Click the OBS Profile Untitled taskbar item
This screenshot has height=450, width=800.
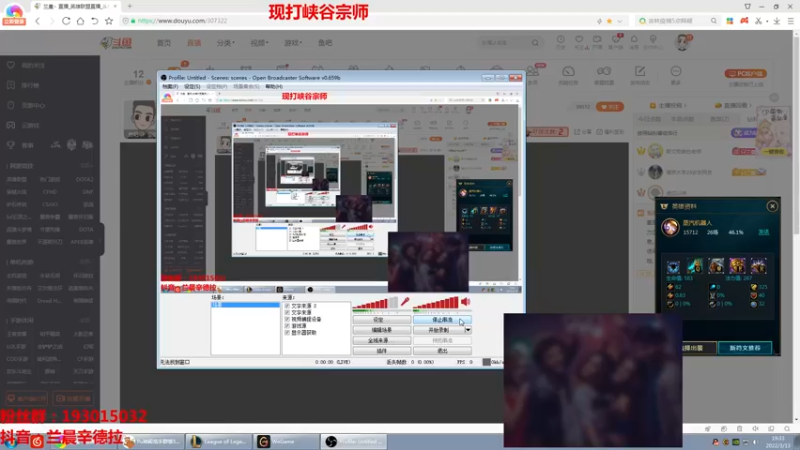pyautogui.click(x=354, y=441)
